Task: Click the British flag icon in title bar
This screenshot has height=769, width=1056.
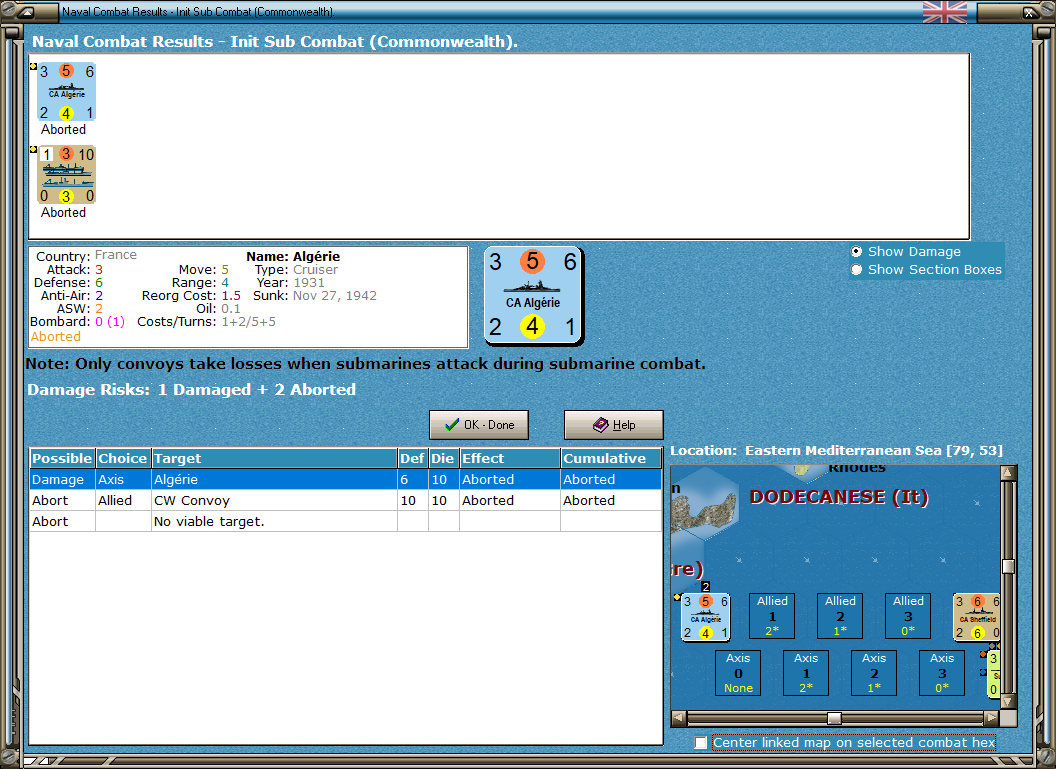Action: (x=944, y=11)
